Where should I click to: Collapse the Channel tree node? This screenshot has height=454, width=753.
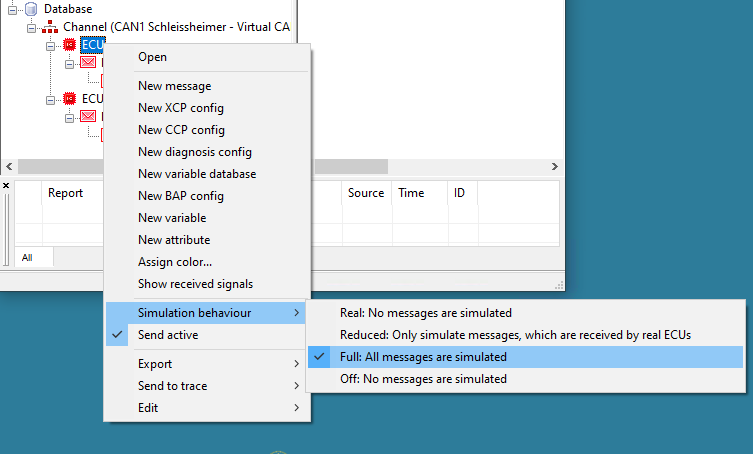tap(33, 28)
